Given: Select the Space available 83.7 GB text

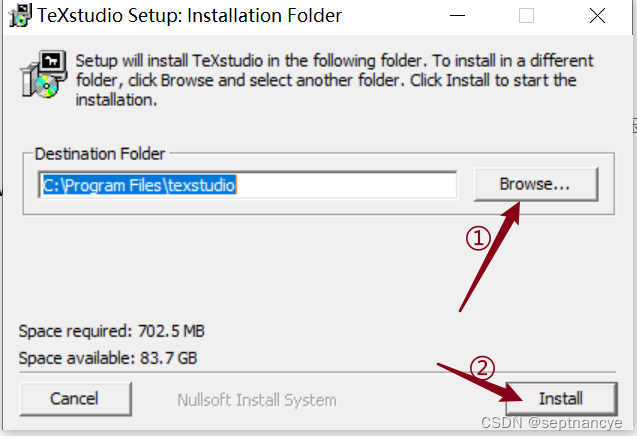Looking at the screenshot, I should tap(108, 358).
